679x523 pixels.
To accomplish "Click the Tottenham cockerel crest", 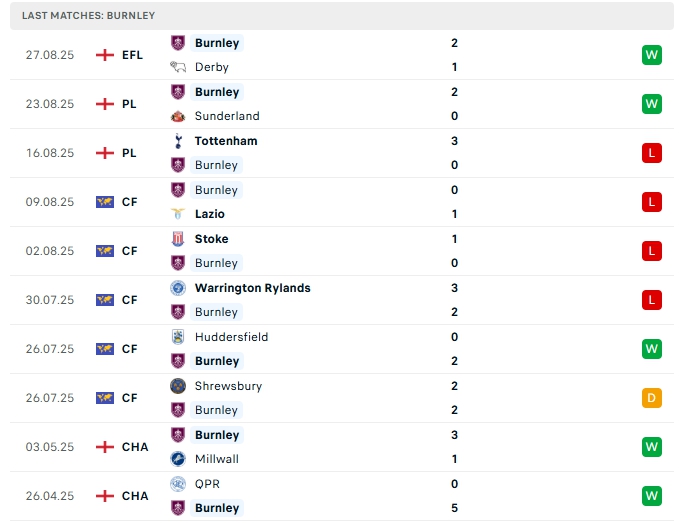I will click(178, 141).
